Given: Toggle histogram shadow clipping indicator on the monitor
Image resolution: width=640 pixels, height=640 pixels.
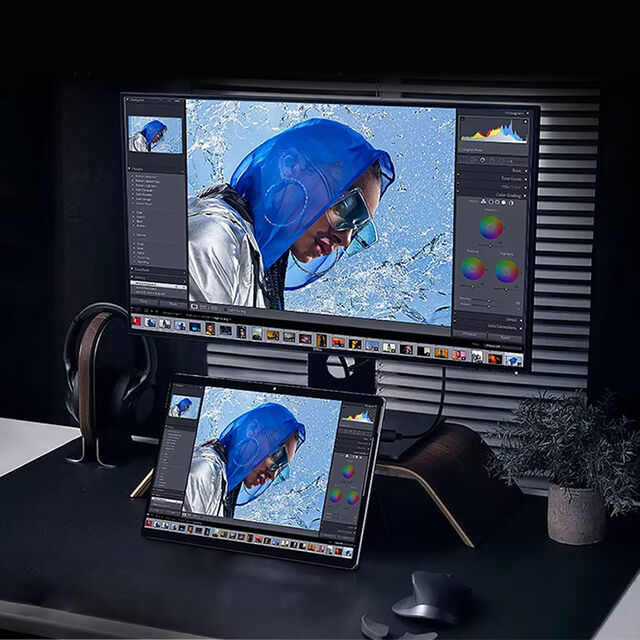Looking at the screenshot, I should 461,120.
